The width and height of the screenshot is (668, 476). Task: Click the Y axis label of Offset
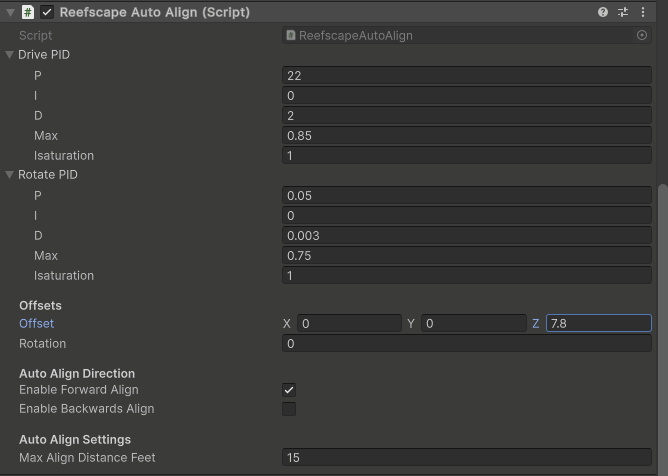[411, 323]
